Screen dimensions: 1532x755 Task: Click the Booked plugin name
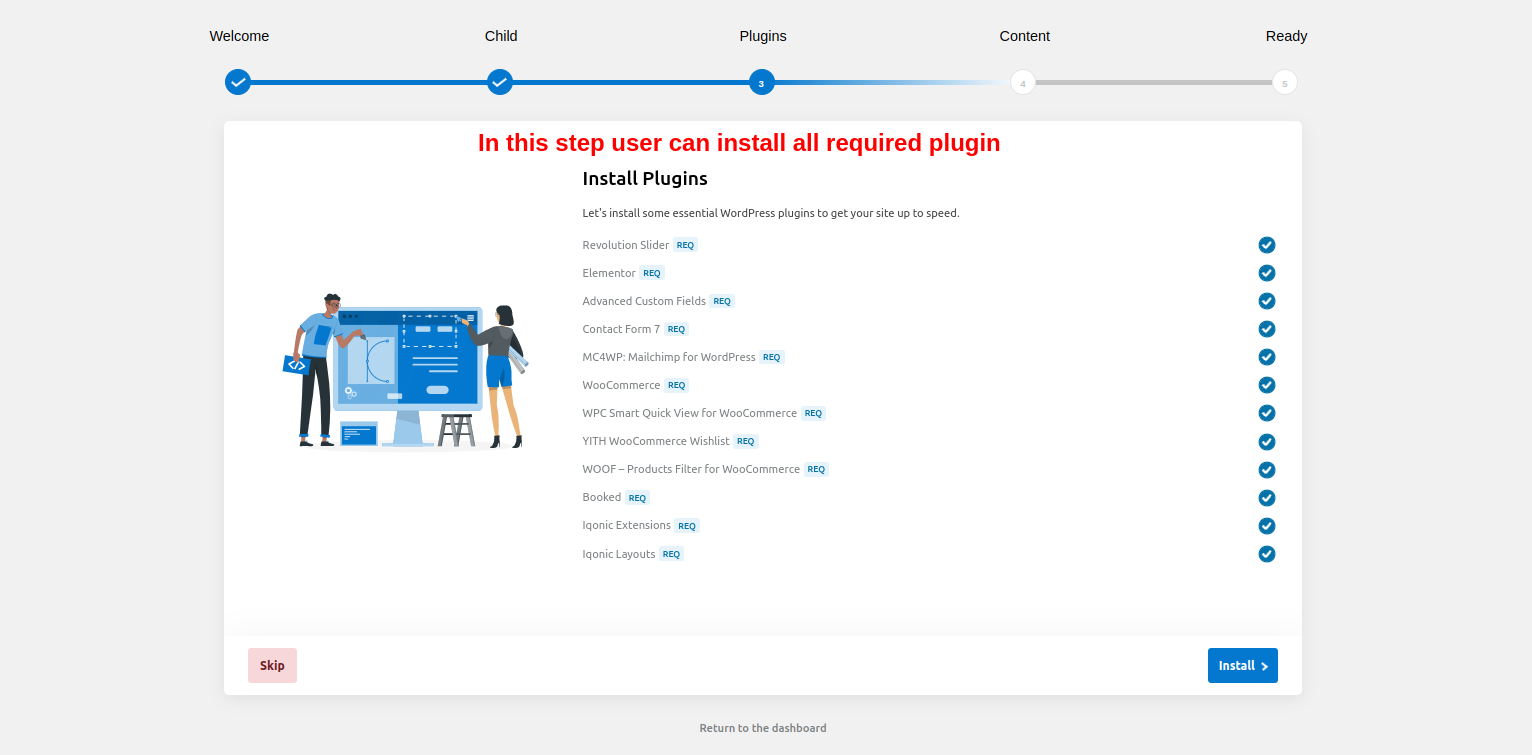point(602,497)
